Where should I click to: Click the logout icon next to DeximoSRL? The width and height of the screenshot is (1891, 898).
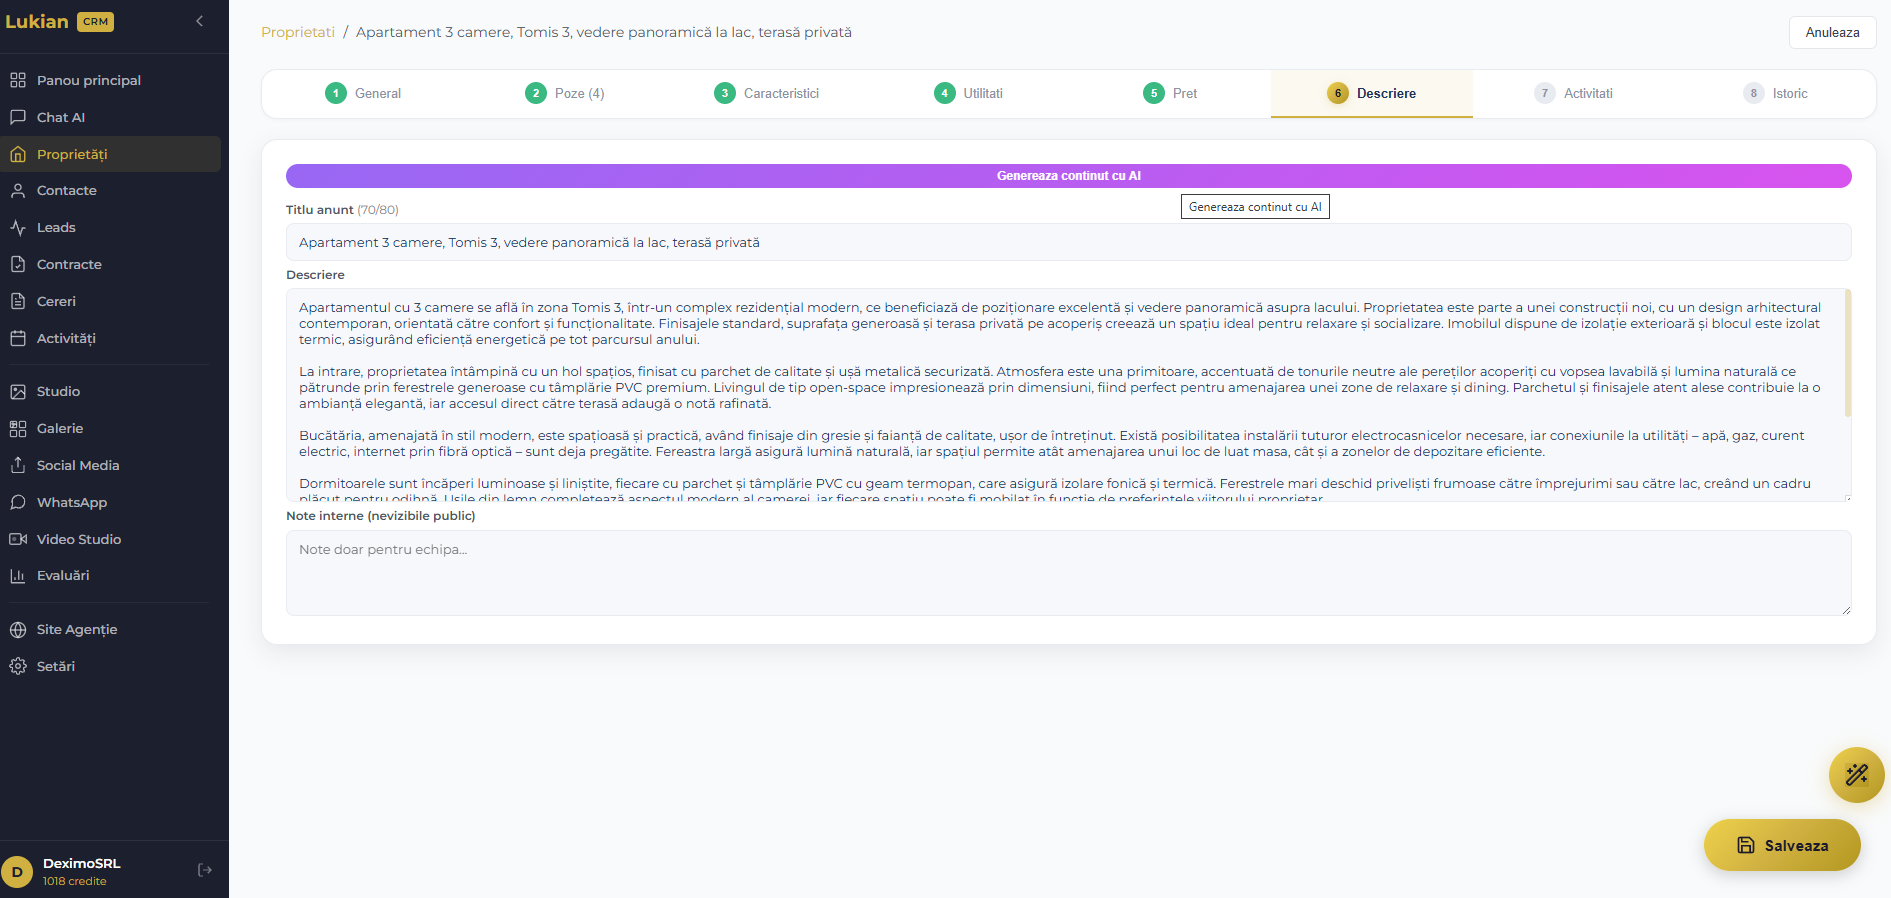[x=205, y=870]
